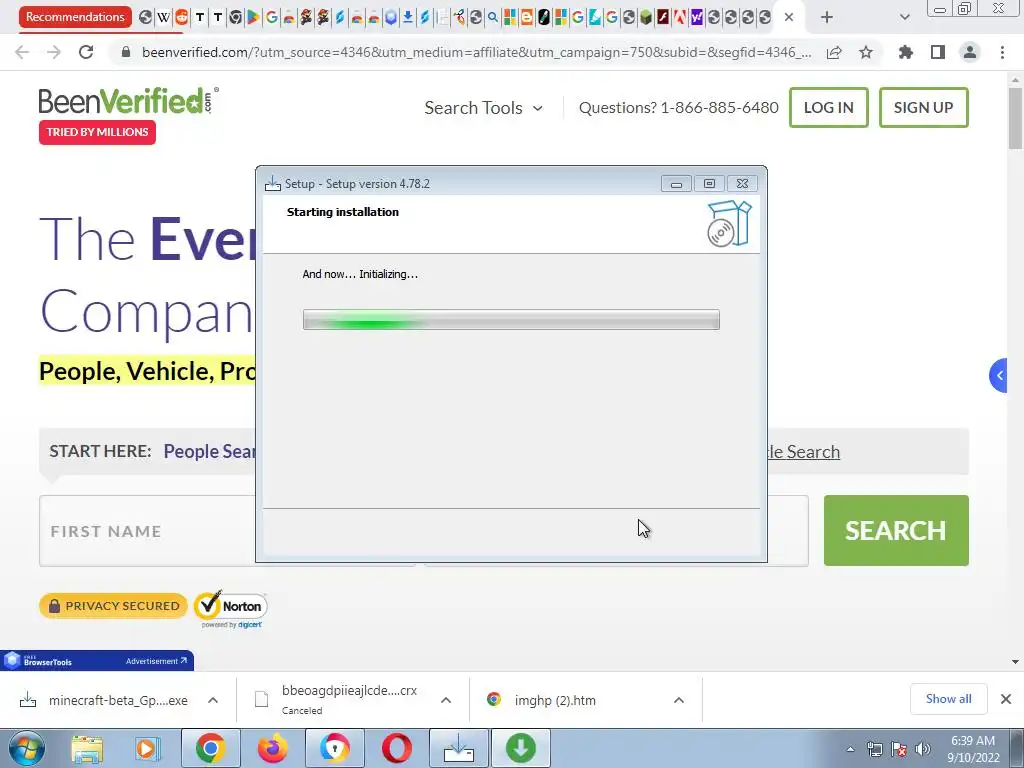Click the Norton security seal

pos(231,609)
